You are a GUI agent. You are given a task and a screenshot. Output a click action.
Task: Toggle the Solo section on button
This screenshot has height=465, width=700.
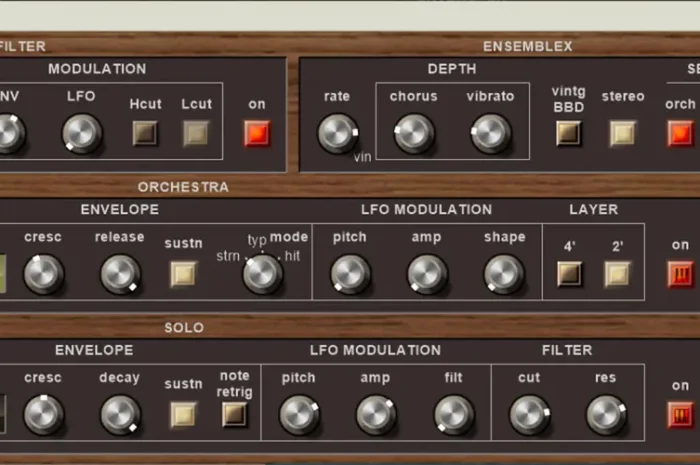pos(680,414)
